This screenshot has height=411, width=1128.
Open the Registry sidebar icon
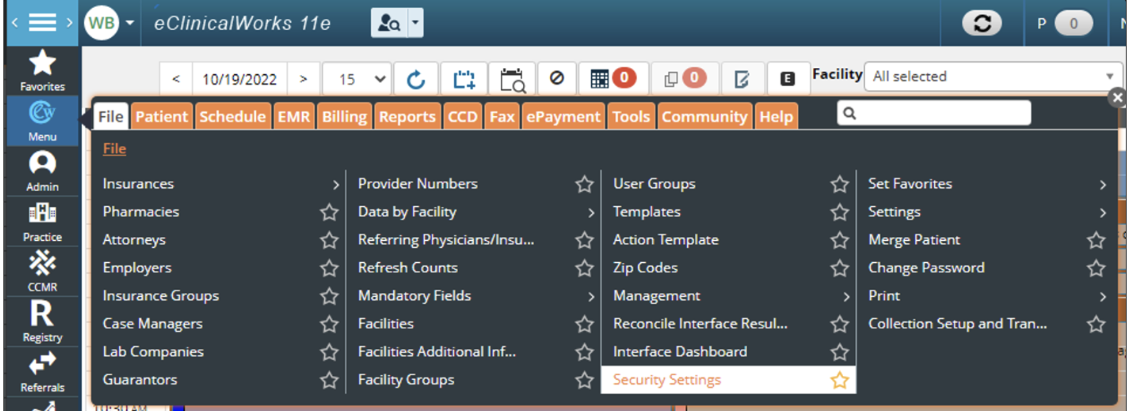tap(42, 322)
